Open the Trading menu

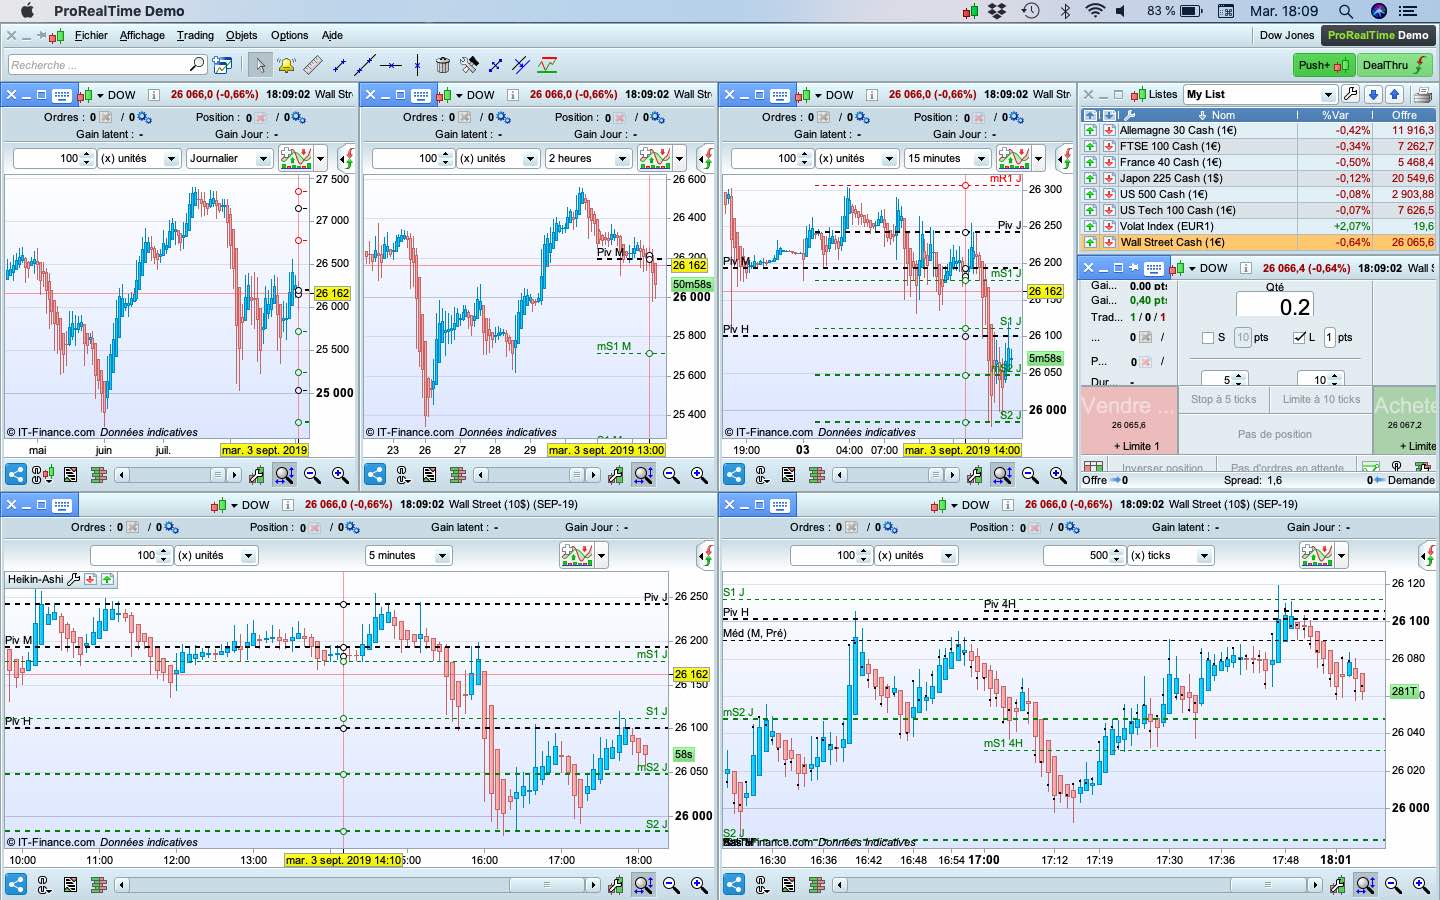(195, 35)
